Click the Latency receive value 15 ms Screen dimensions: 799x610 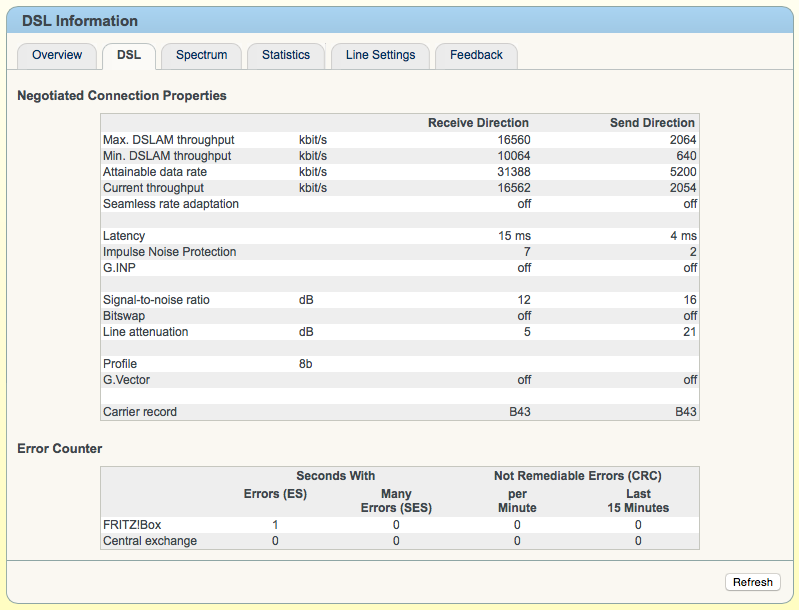click(516, 236)
